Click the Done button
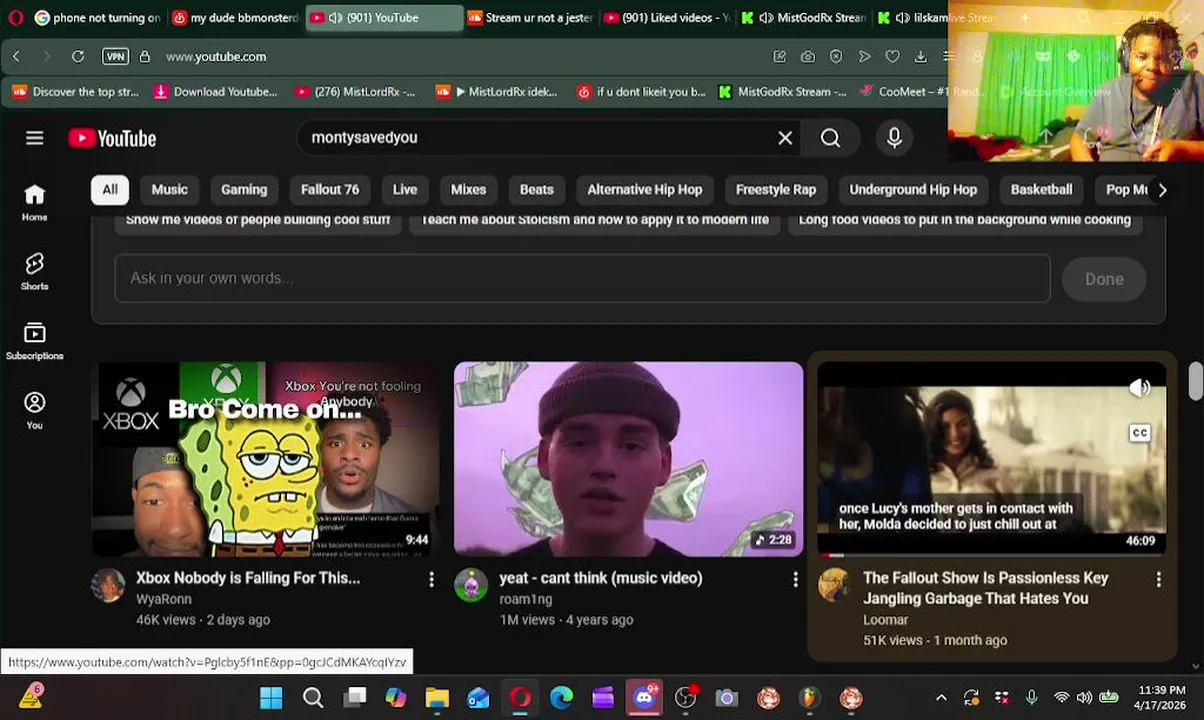Image resolution: width=1204 pixels, height=720 pixels. click(x=1104, y=279)
